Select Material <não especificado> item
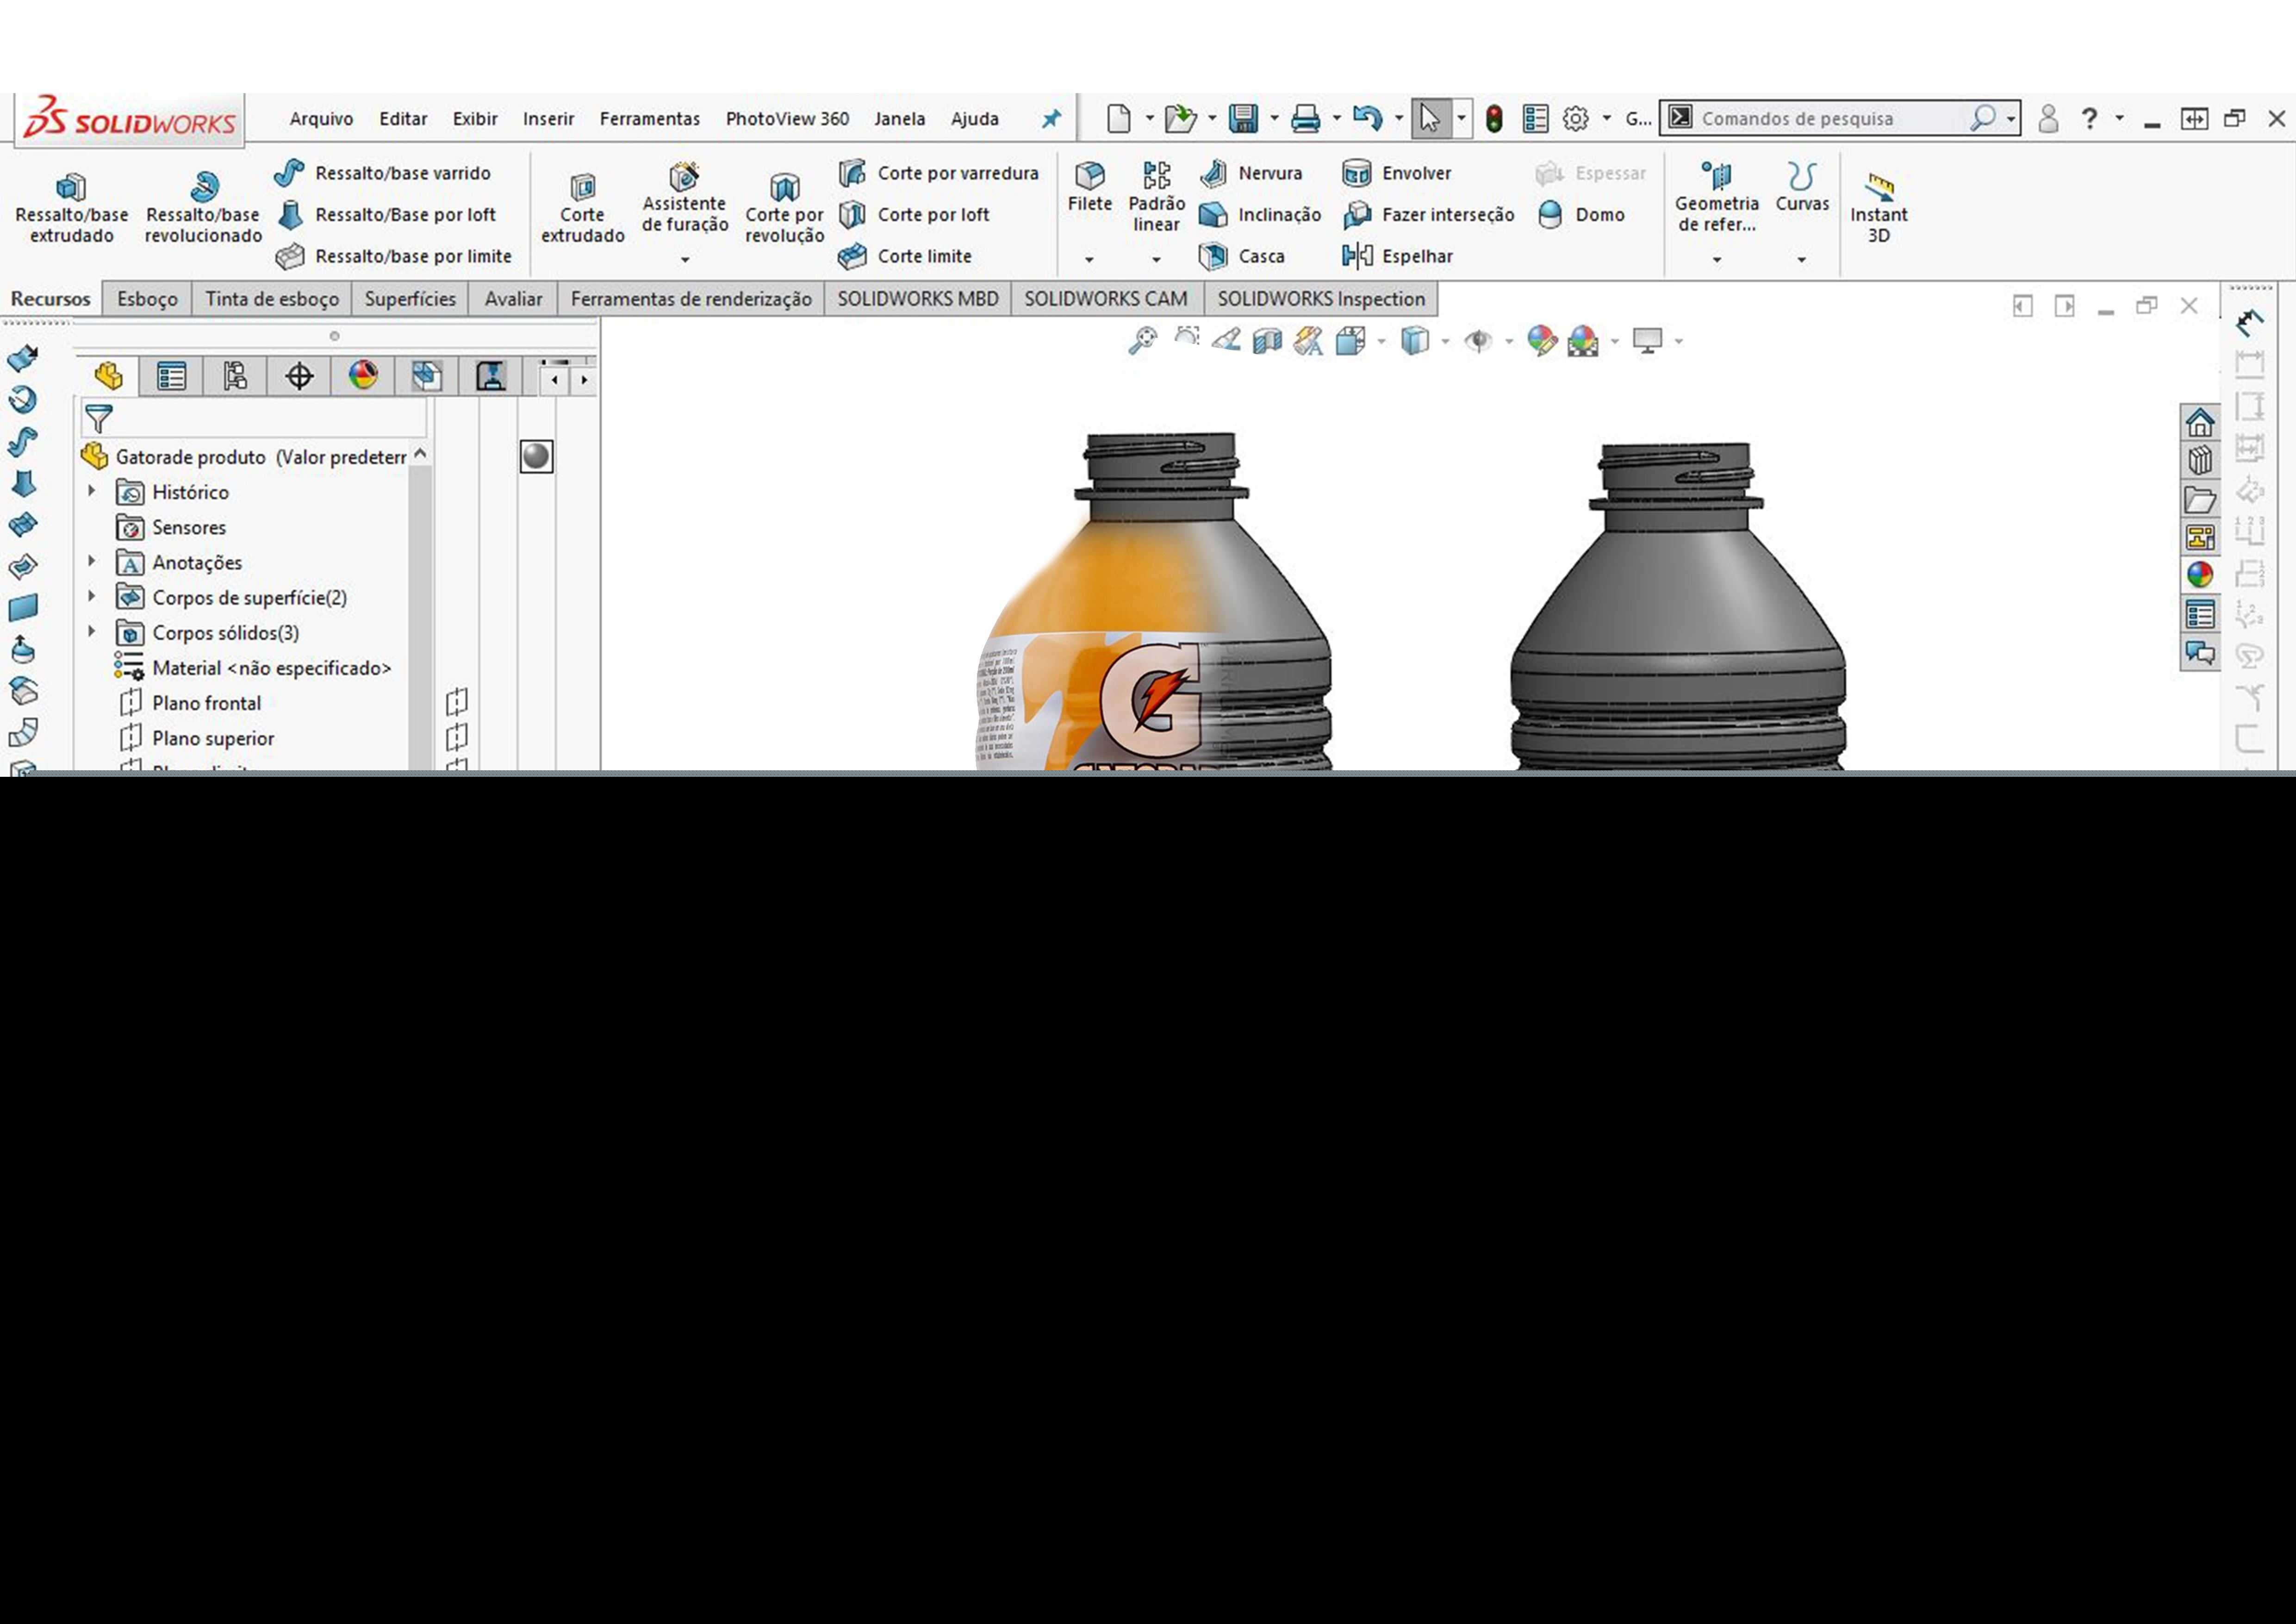 point(253,667)
